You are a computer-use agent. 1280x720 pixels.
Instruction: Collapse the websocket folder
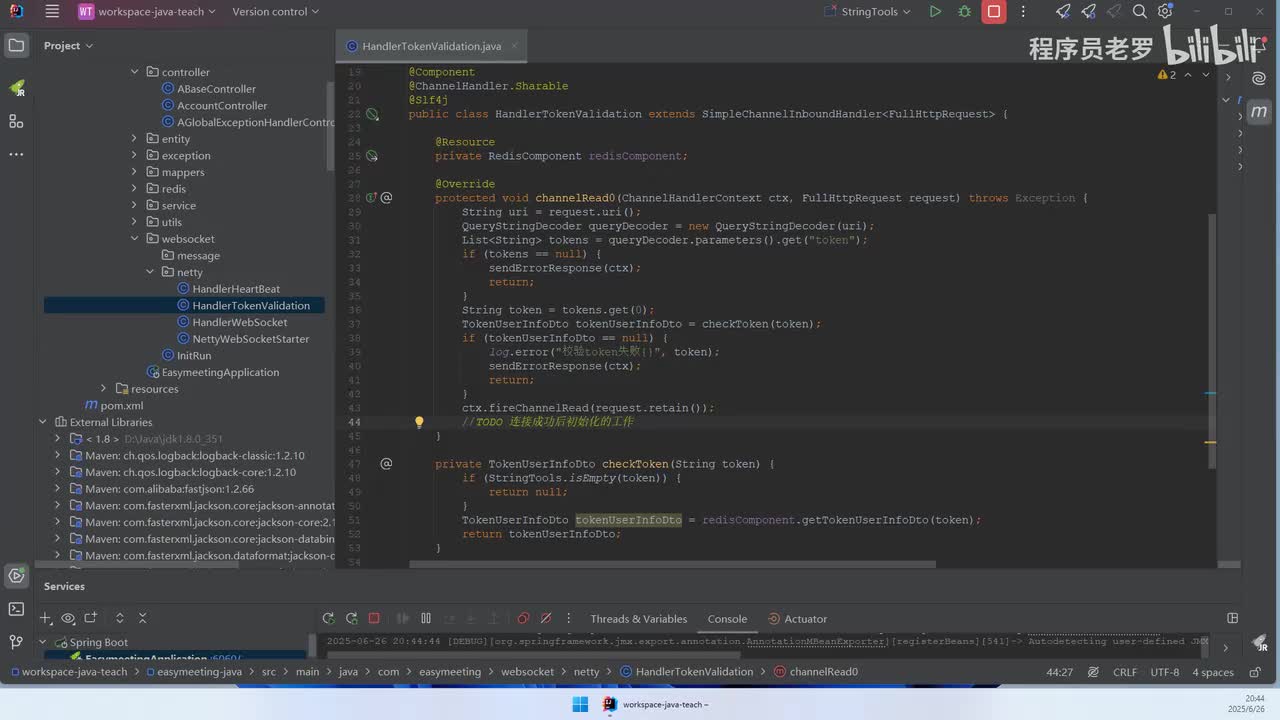pos(134,239)
